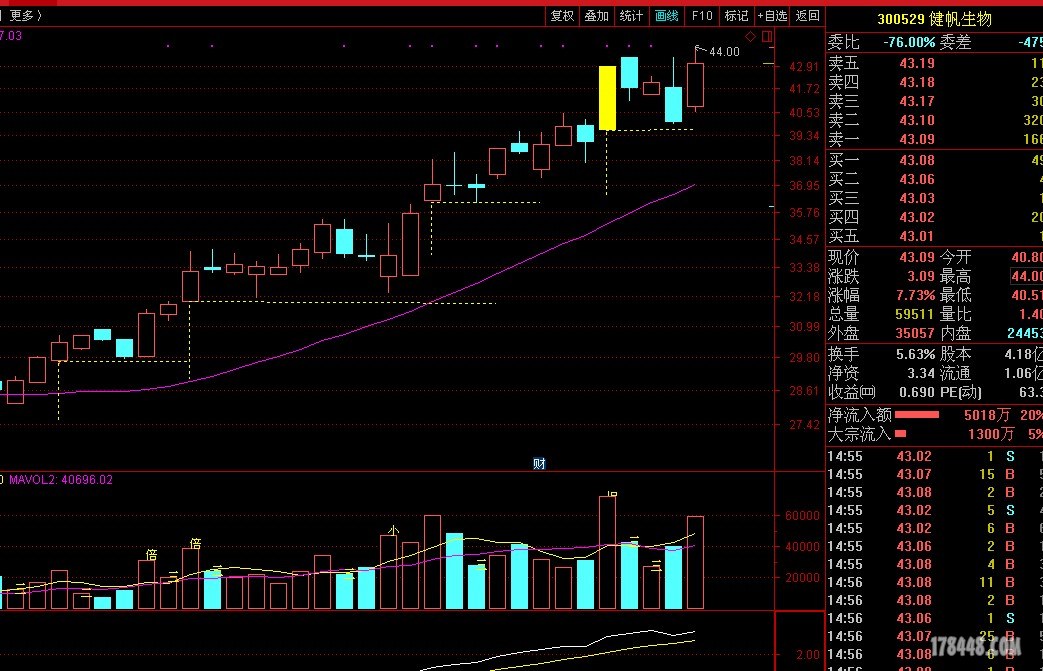The height and width of the screenshot is (671, 1043).
Task: Click the 买四 price 43.02 row
Action: click(935, 217)
